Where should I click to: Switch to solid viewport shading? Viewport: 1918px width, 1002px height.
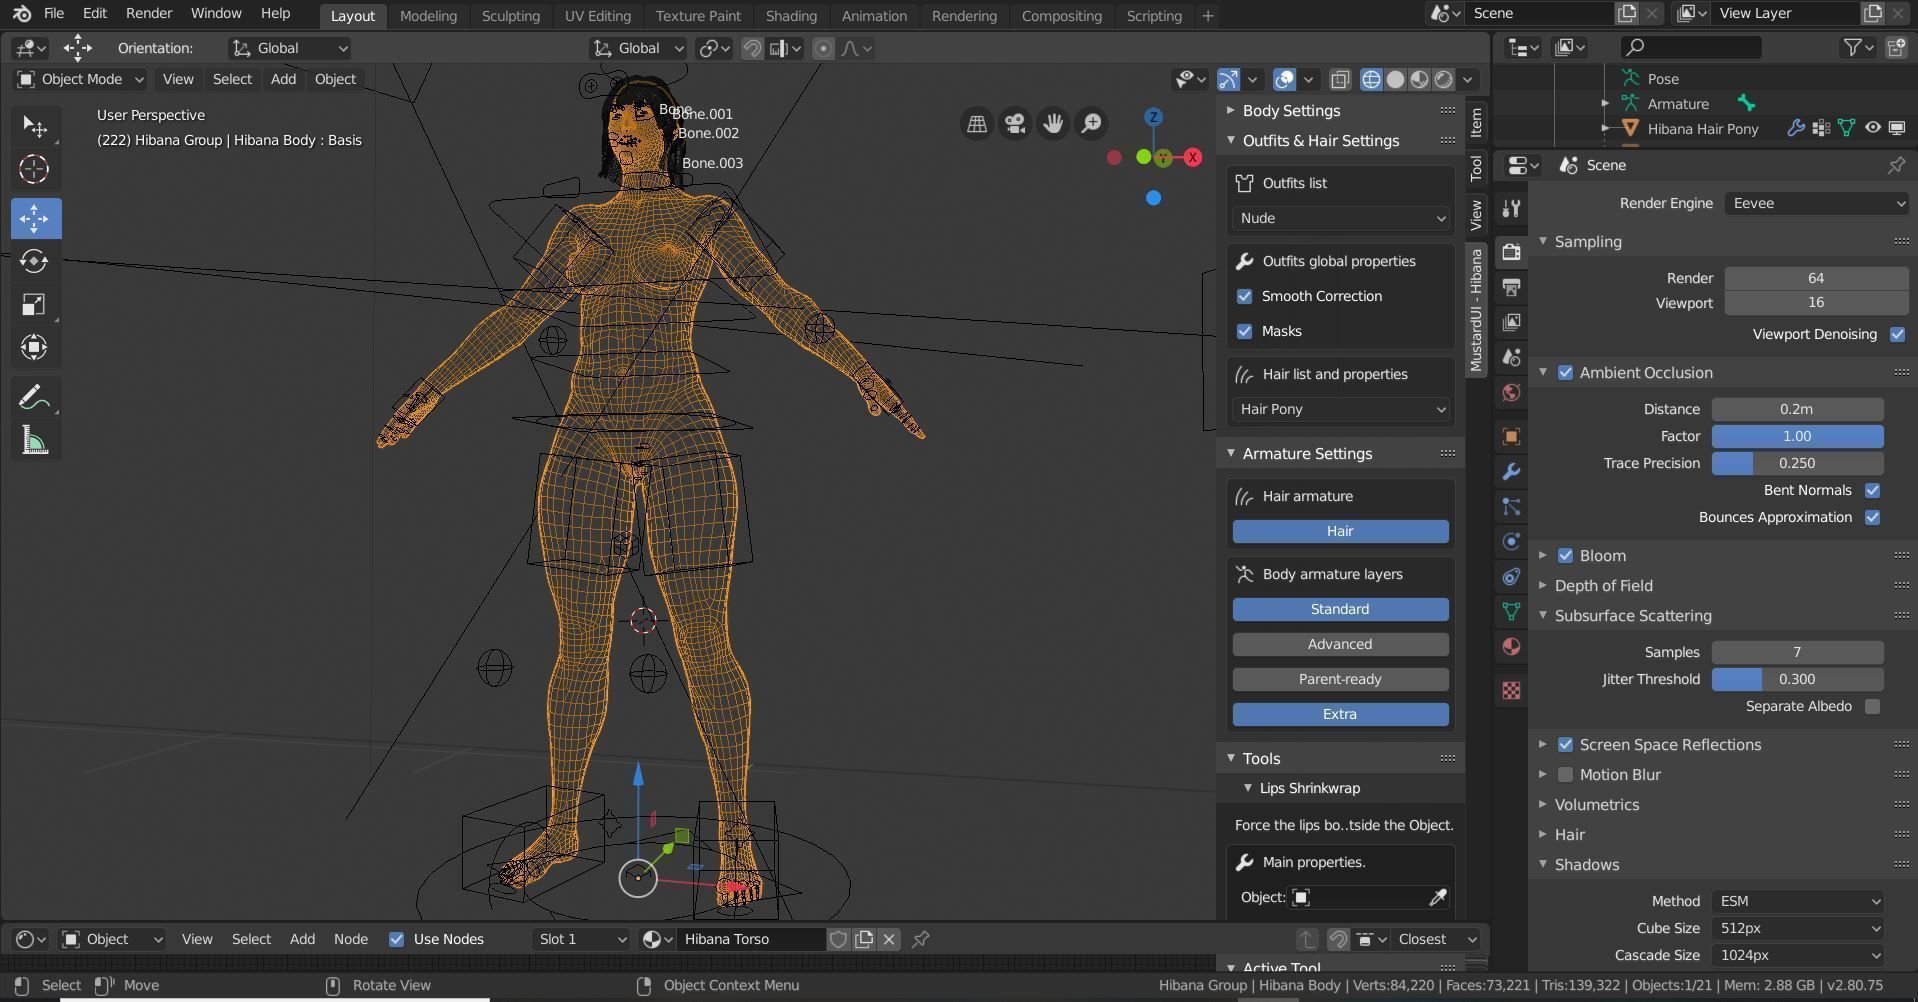point(1395,79)
